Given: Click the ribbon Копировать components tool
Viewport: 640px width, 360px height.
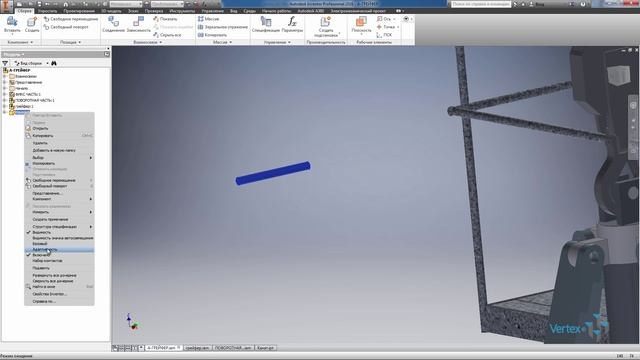Looking at the screenshot, I should pos(212,35).
